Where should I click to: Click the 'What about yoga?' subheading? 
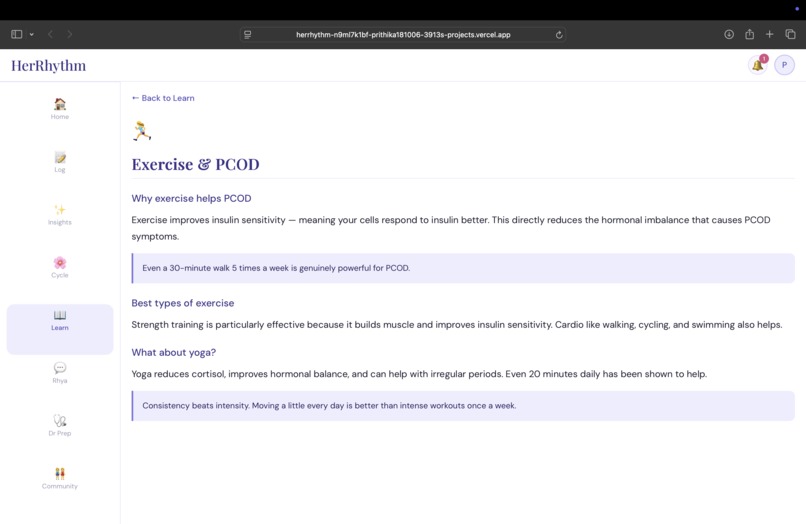click(174, 353)
